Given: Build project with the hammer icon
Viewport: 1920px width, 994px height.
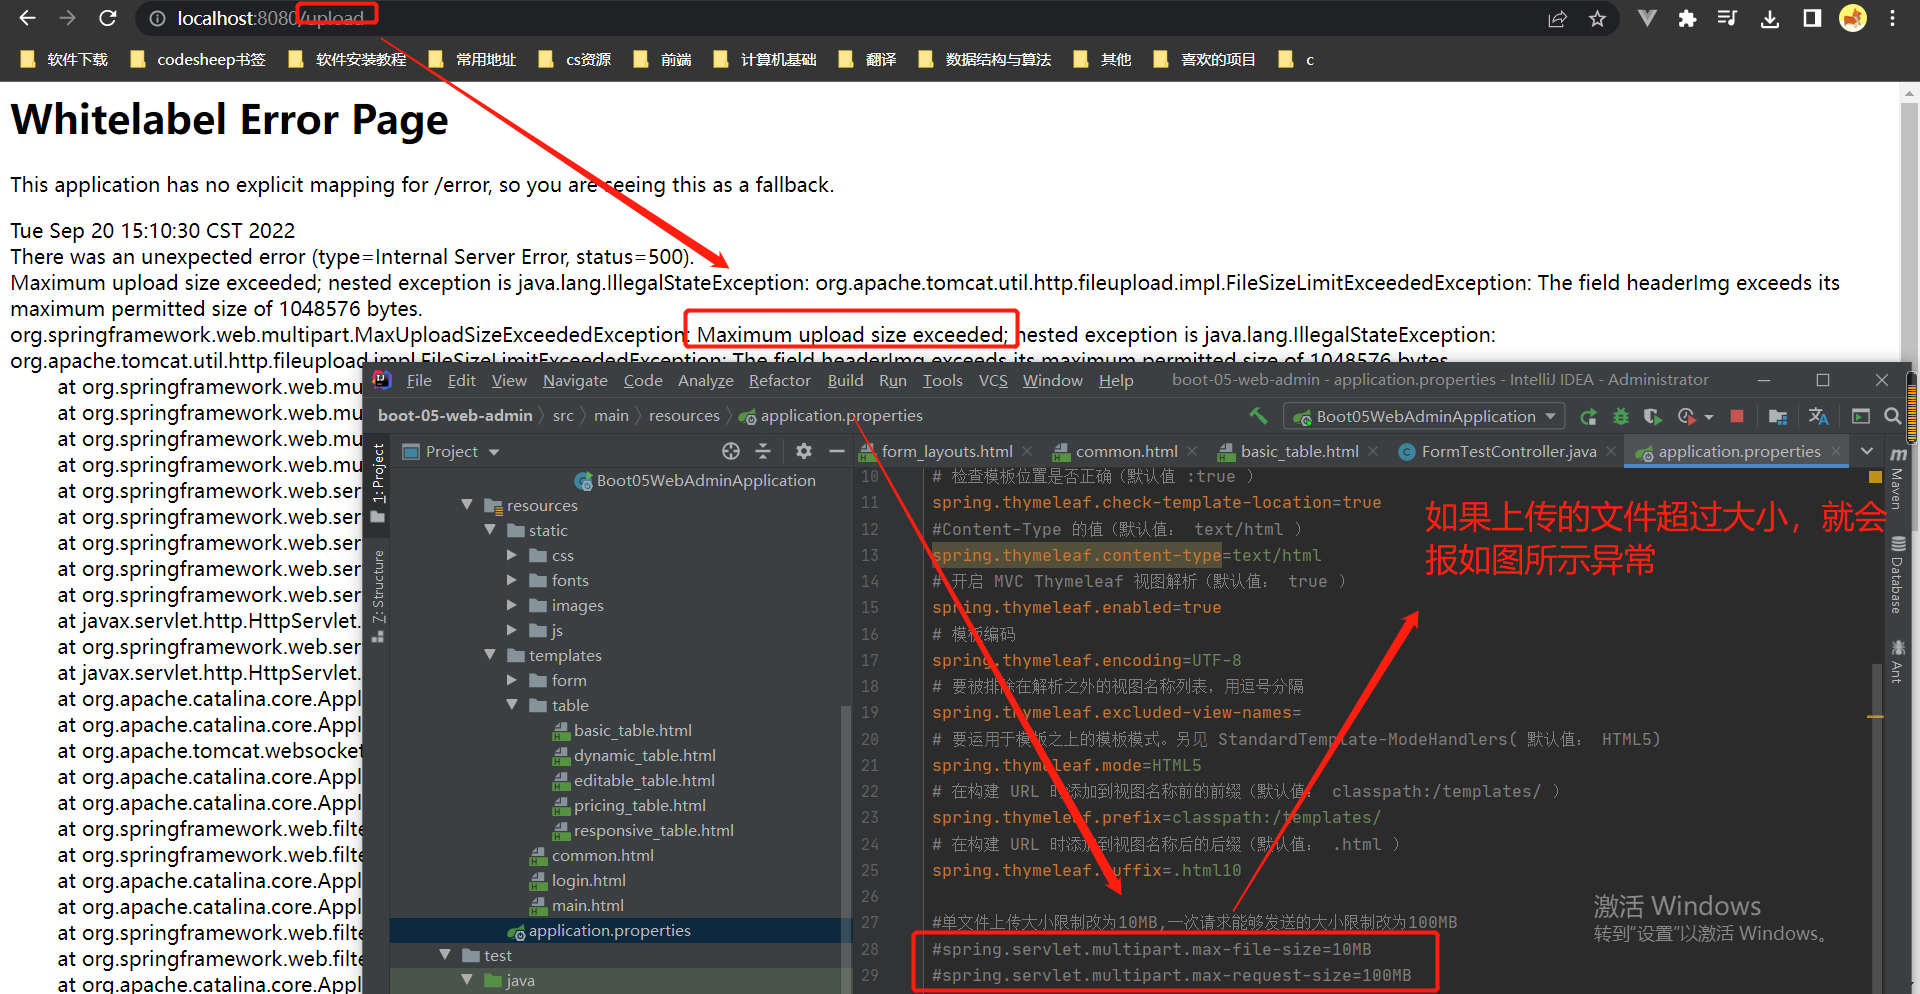Looking at the screenshot, I should (x=1258, y=416).
